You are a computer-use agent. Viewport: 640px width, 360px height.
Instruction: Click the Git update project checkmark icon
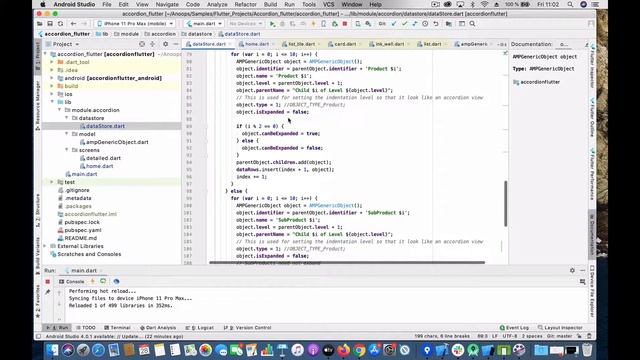[394, 24]
